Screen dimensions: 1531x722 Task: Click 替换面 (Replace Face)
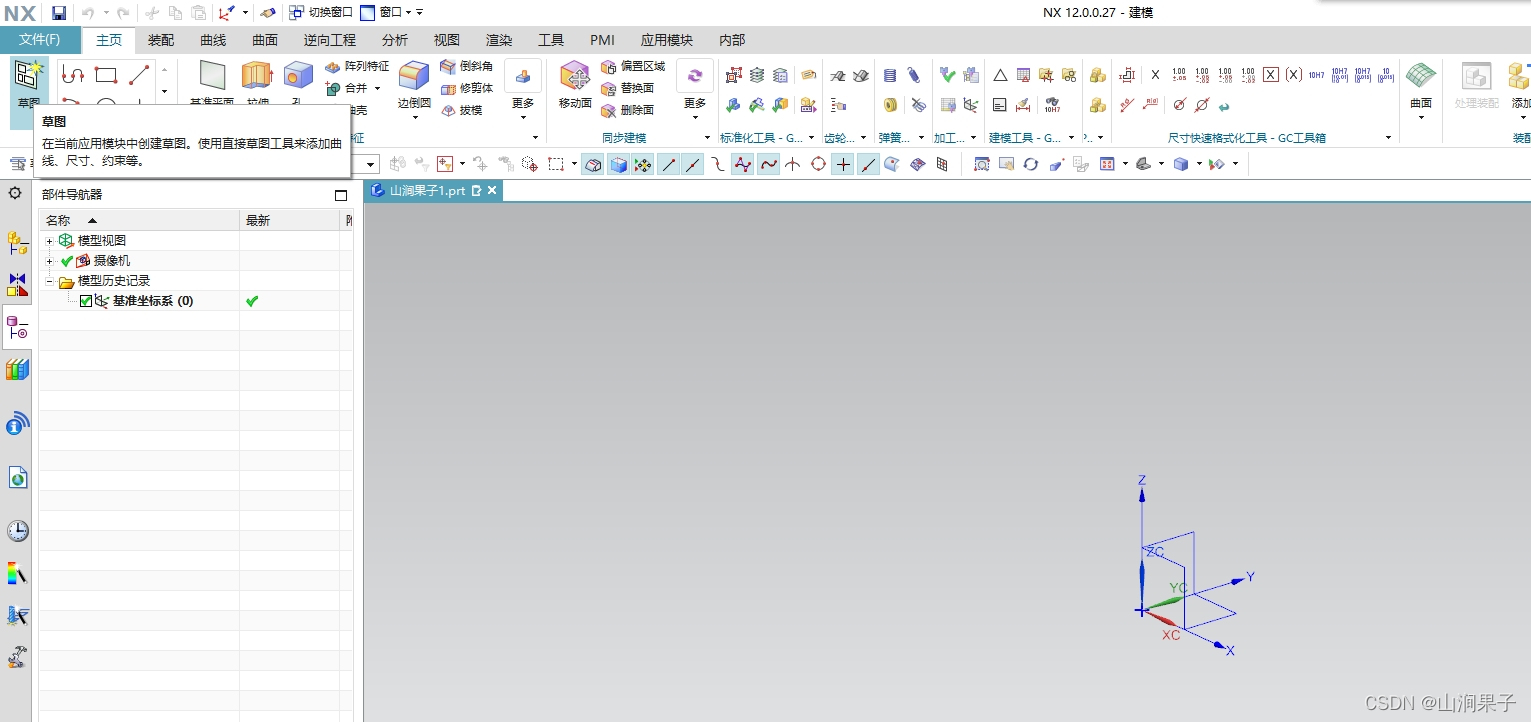628,88
